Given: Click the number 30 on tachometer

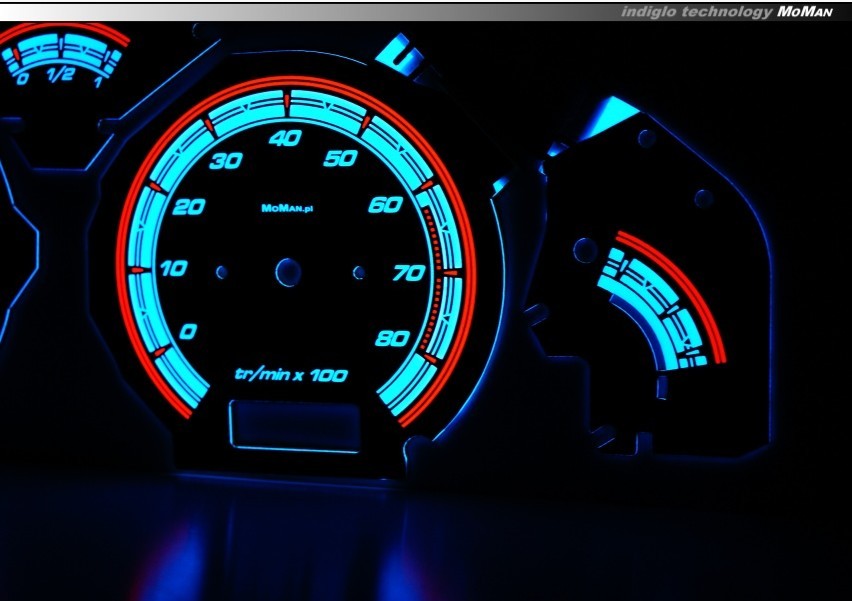Looking at the screenshot, I should coord(225,161).
